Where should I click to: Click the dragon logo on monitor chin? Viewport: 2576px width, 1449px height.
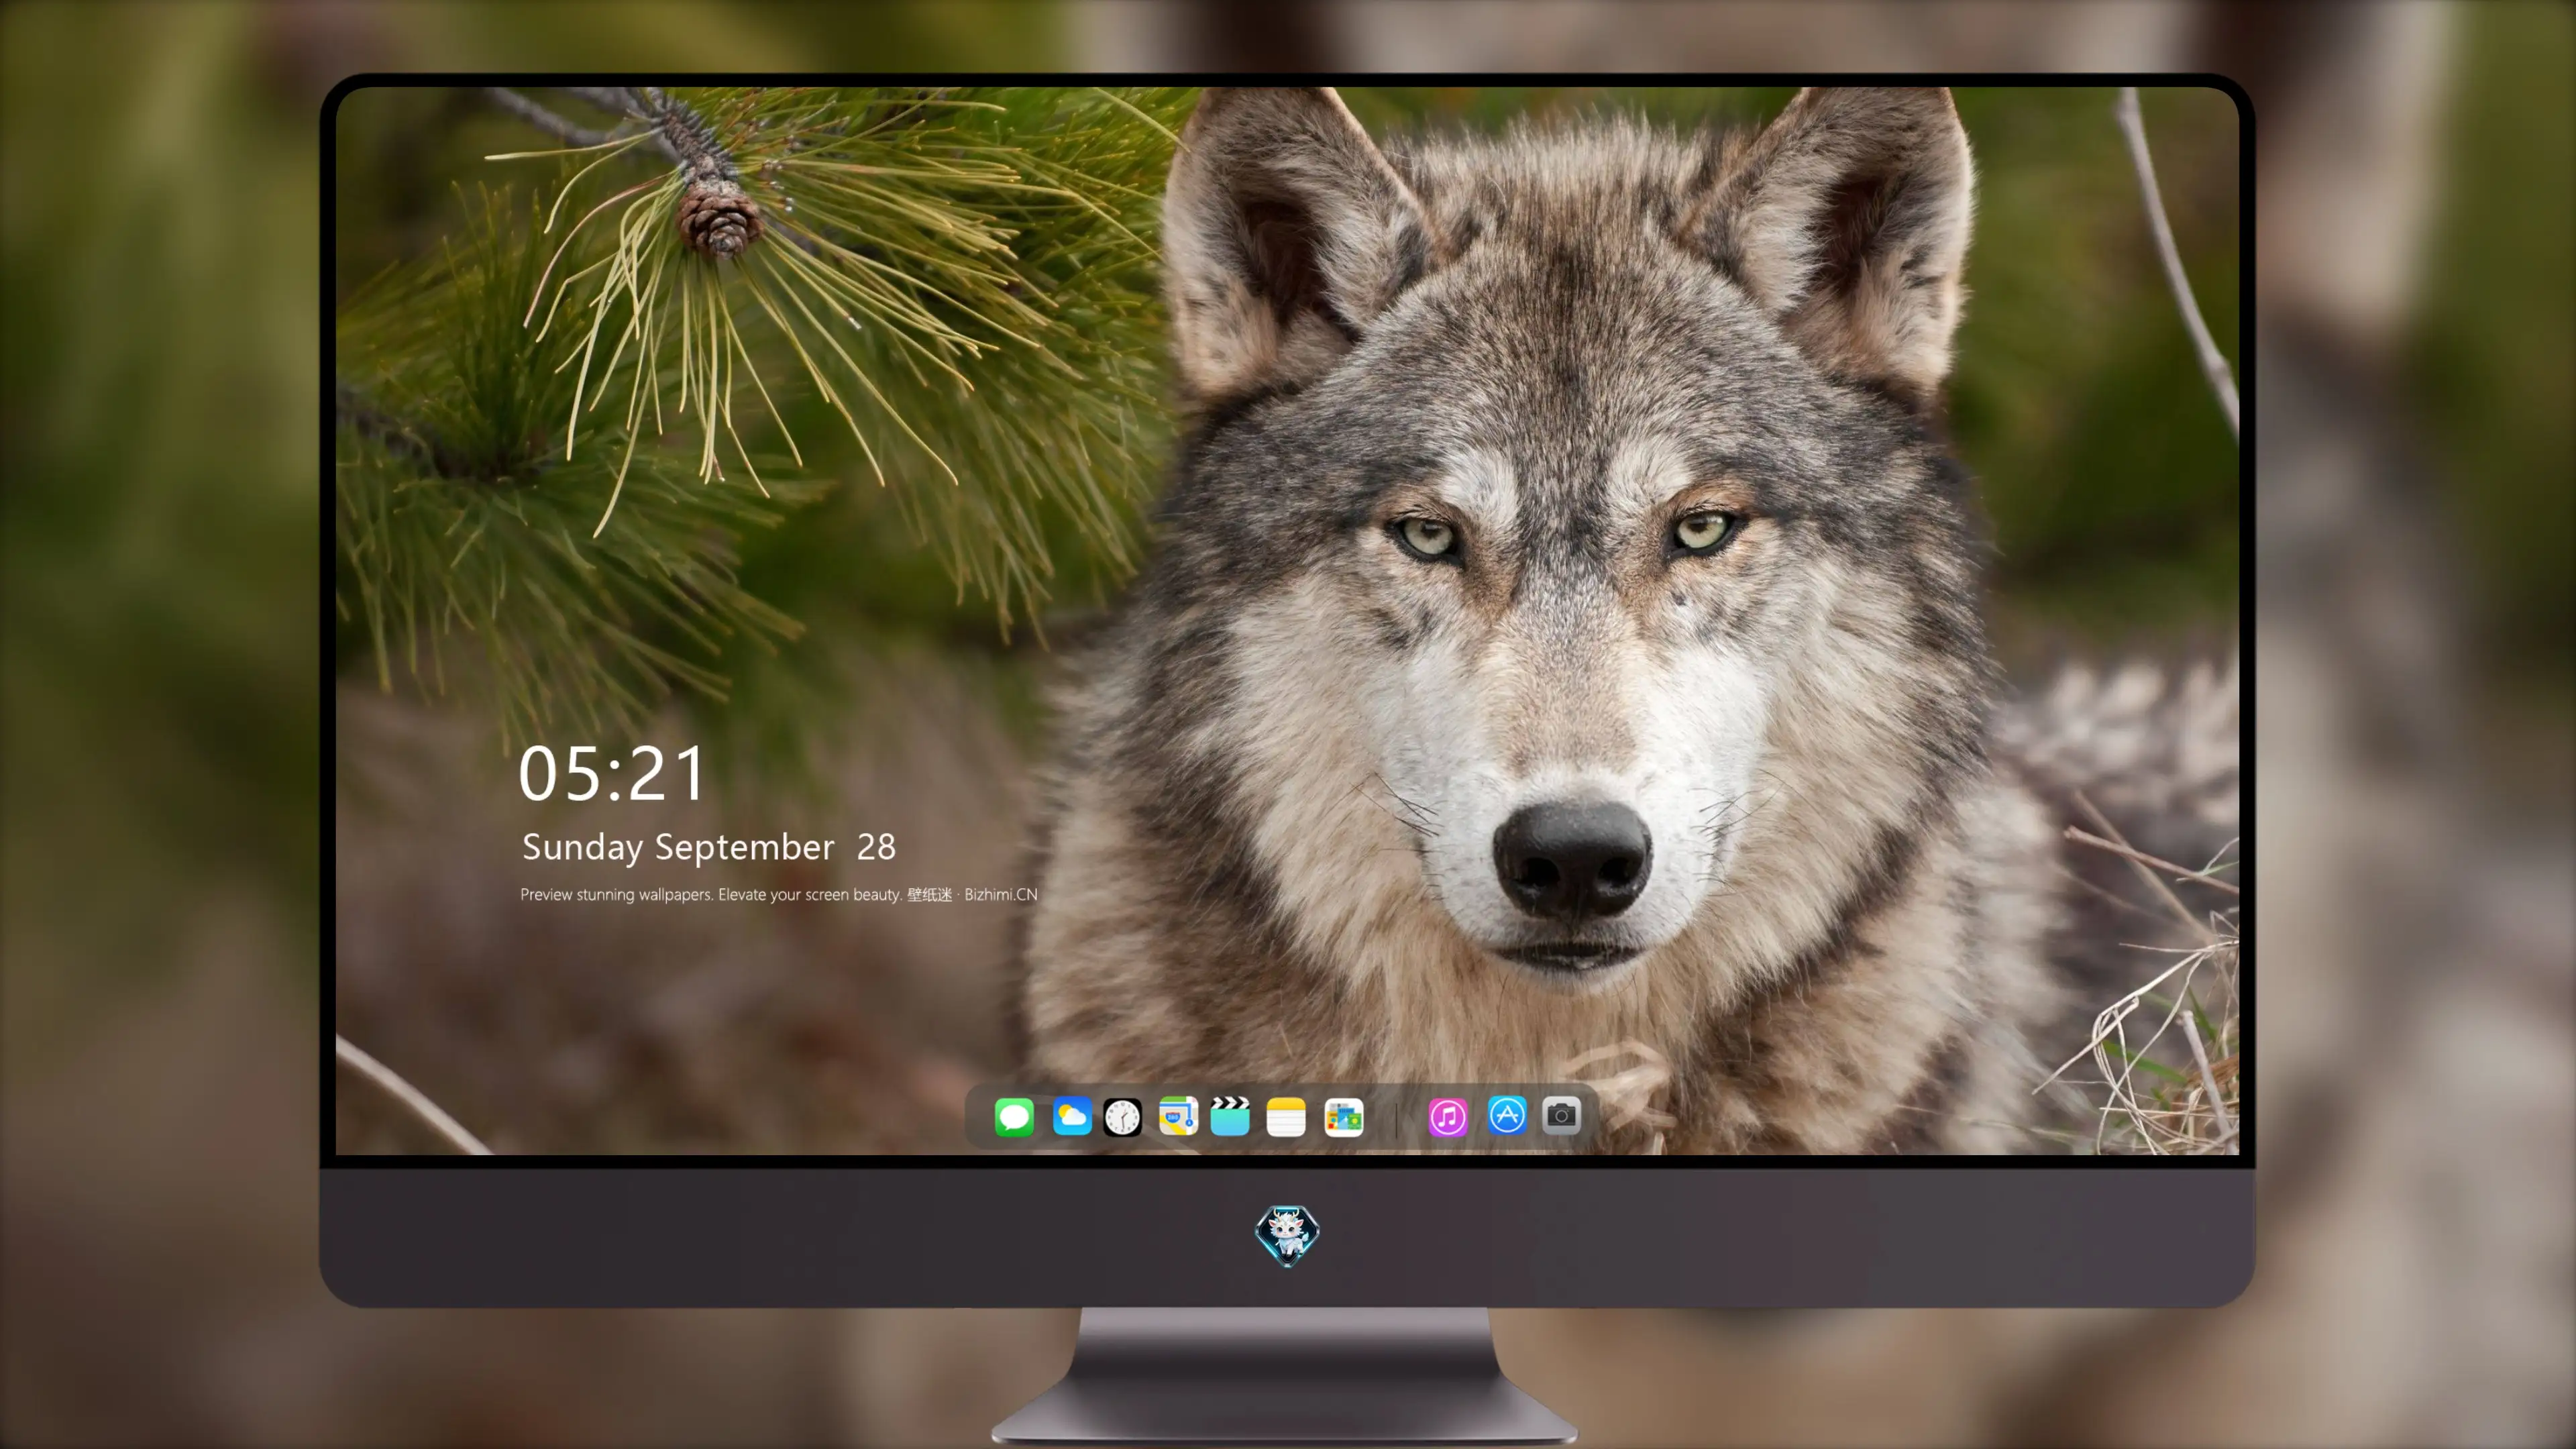point(1287,1236)
